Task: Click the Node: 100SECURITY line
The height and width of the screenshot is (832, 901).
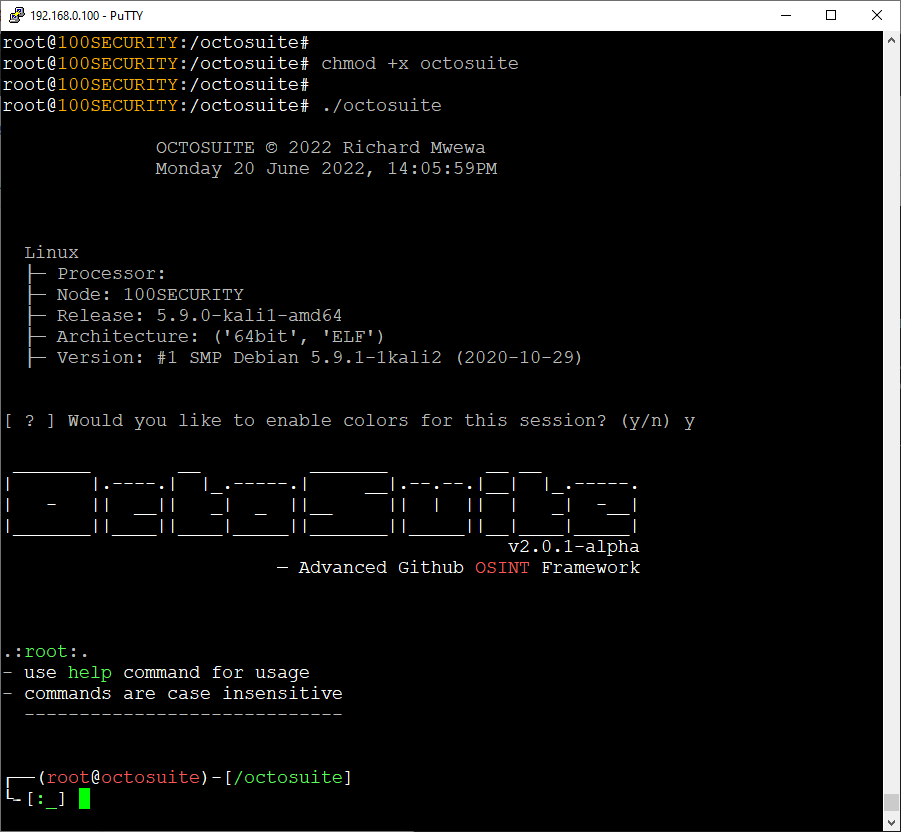Action: (x=150, y=295)
